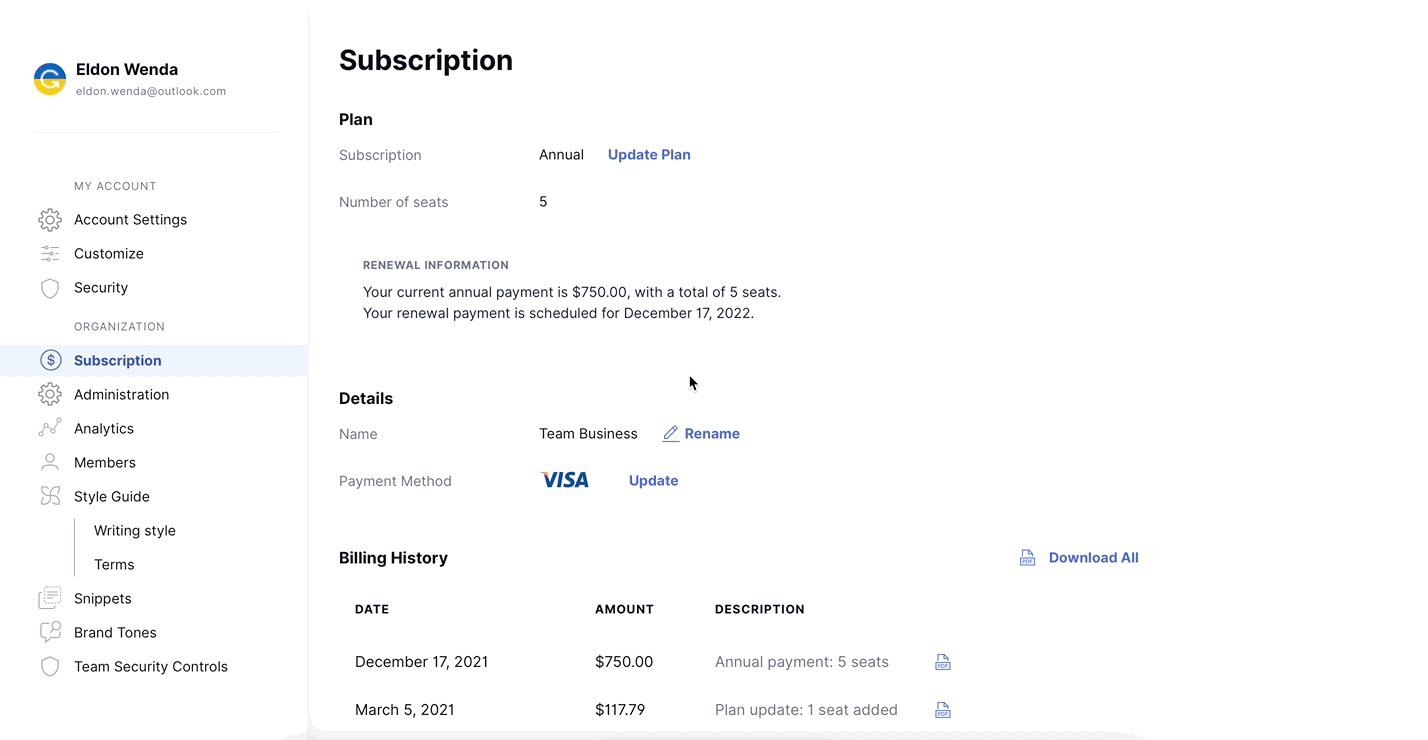Screen dimensions: 1428x740
Task: Click the Update Plan link
Action: click(x=649, y=155)
